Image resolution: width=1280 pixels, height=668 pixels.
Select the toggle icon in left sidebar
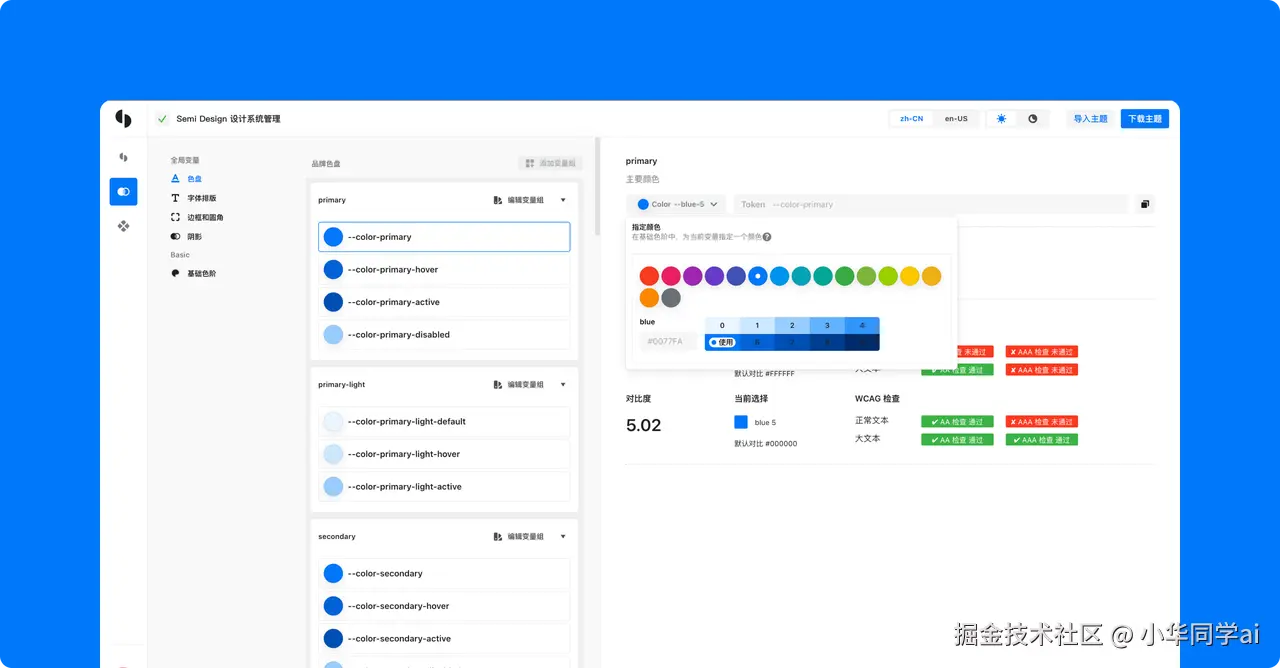[x=123, y=191]
